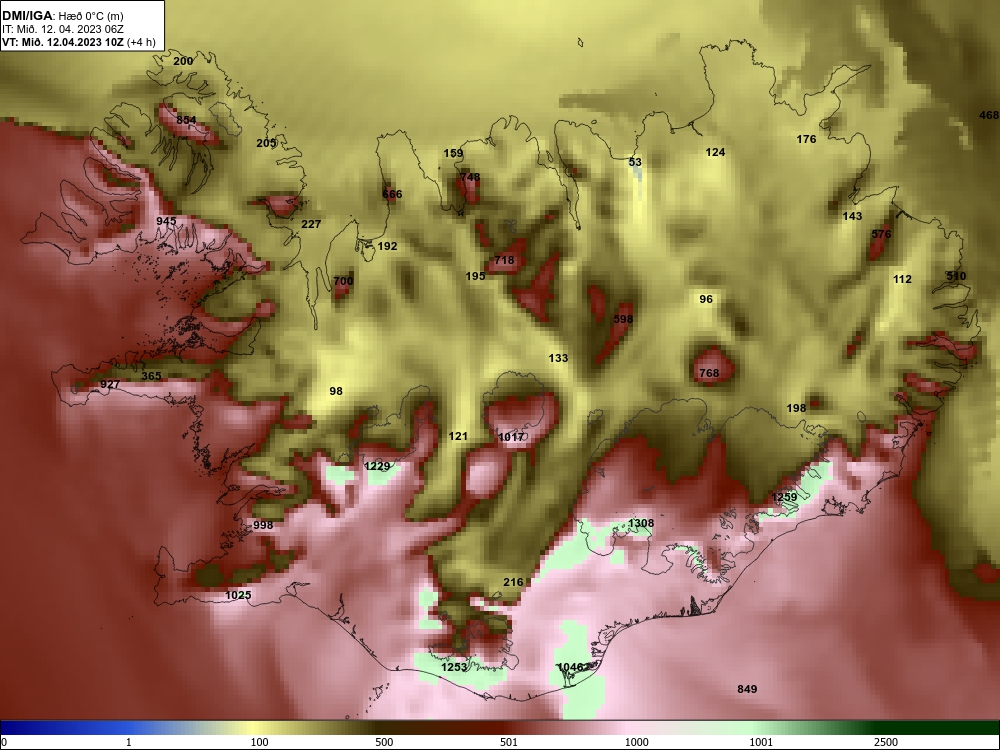
Task: Click the color scale label 1
Action: pos(129,742)
